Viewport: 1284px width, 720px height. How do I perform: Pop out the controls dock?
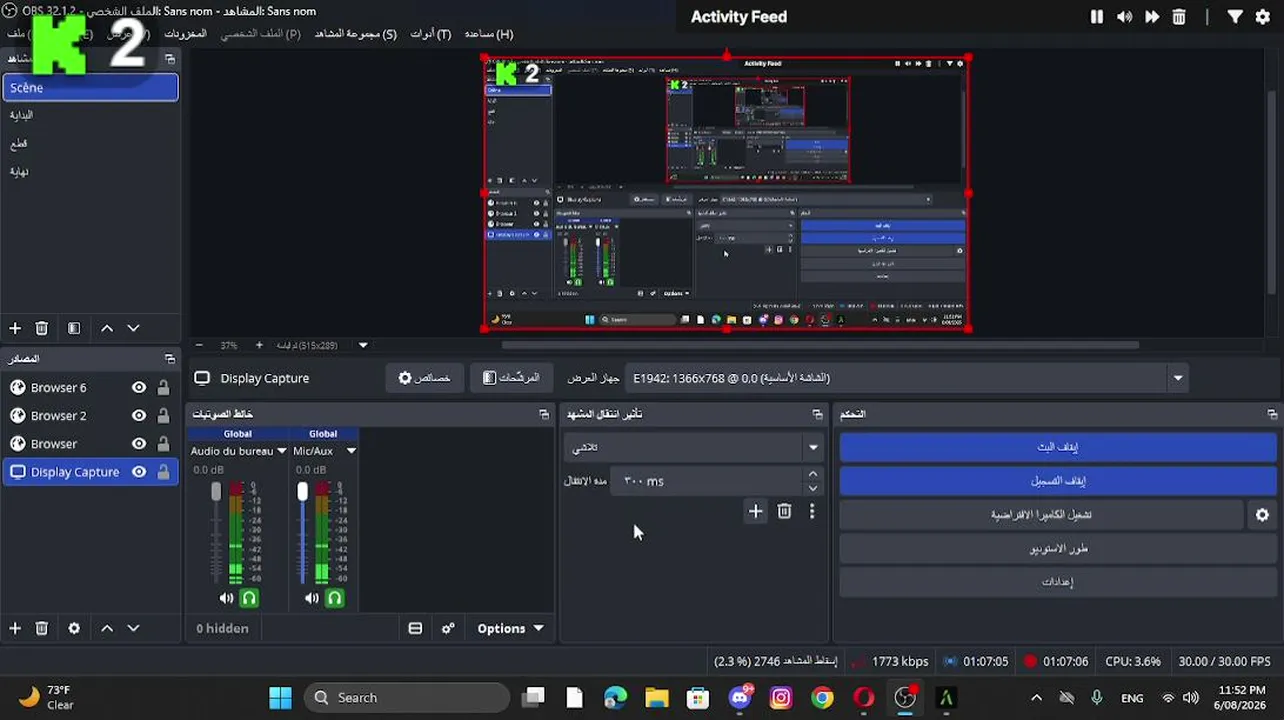click(x=1272, y=414)
